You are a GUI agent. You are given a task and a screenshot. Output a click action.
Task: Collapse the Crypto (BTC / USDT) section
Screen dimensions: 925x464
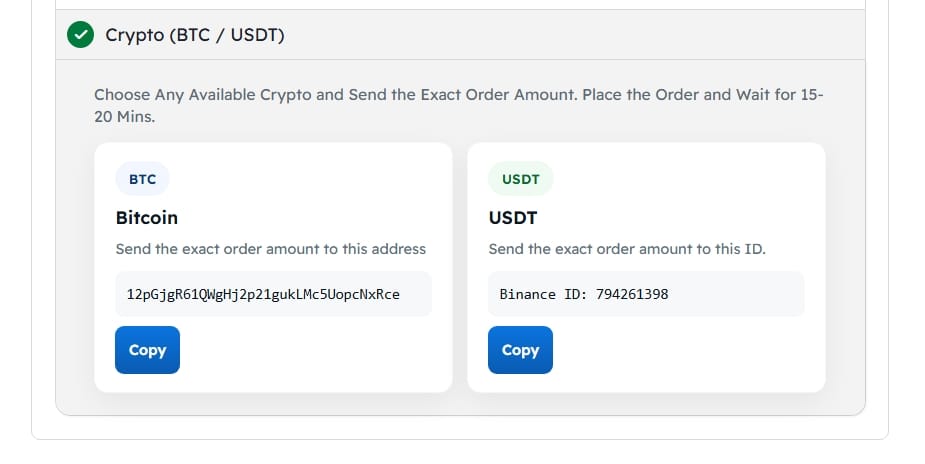pos(195,36)
